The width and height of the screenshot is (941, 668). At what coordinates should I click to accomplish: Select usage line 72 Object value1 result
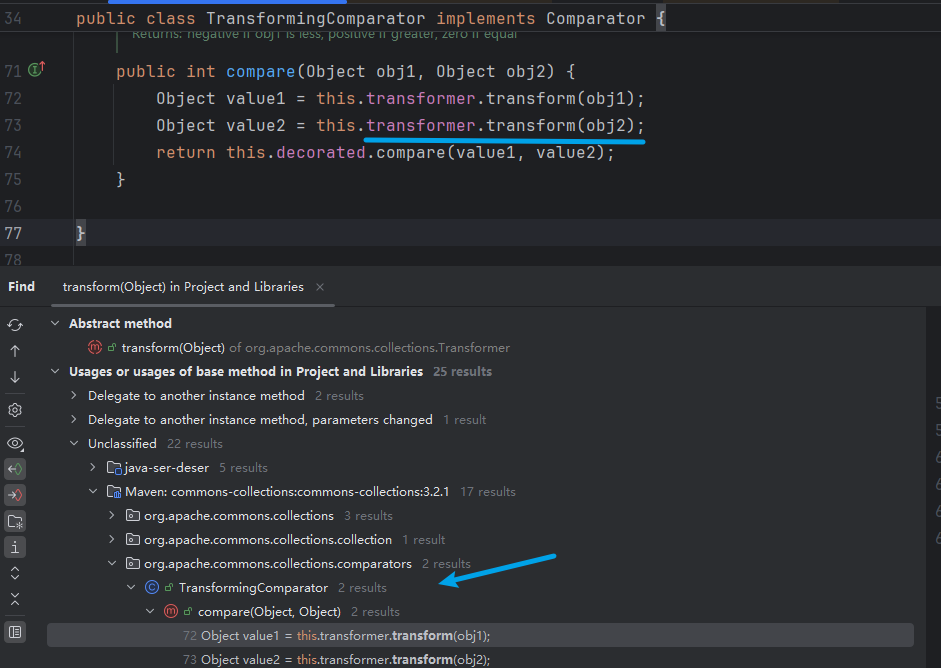[x=480, y=636]
